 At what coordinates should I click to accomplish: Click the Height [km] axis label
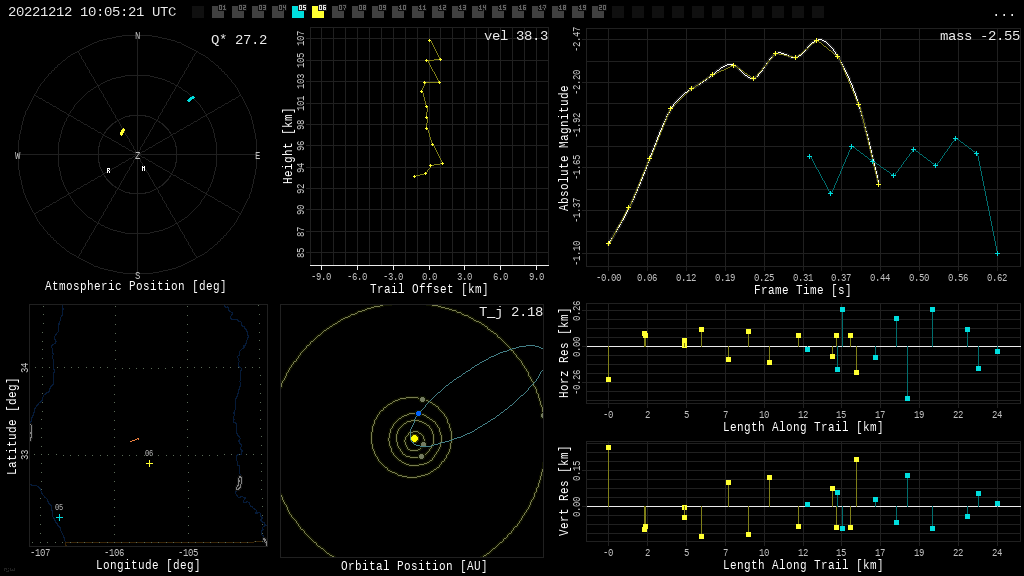[288, 146]
